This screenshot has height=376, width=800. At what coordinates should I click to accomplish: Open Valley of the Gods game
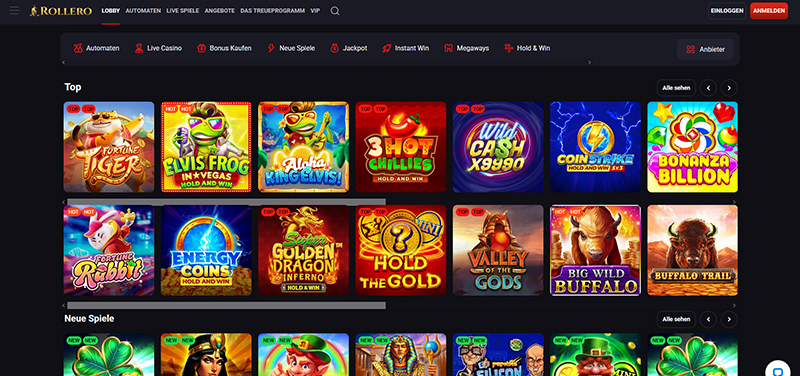click(x=498, y=250)
